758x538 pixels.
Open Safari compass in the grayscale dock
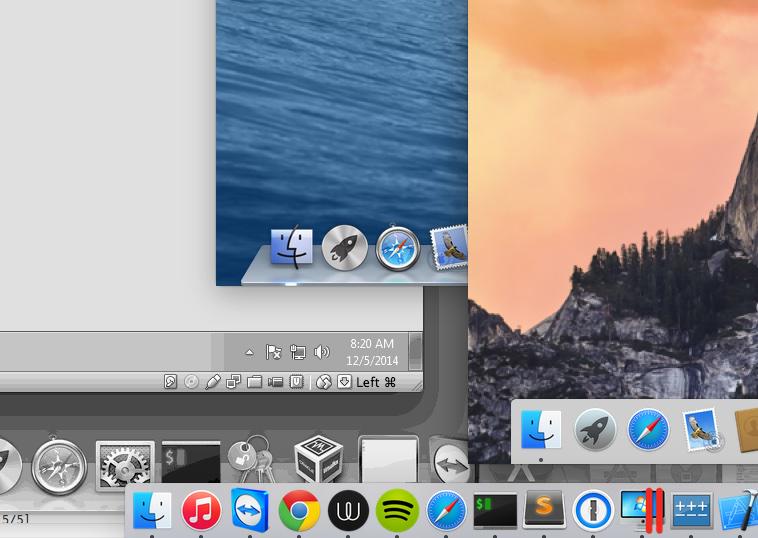click(x=59, y=465)
